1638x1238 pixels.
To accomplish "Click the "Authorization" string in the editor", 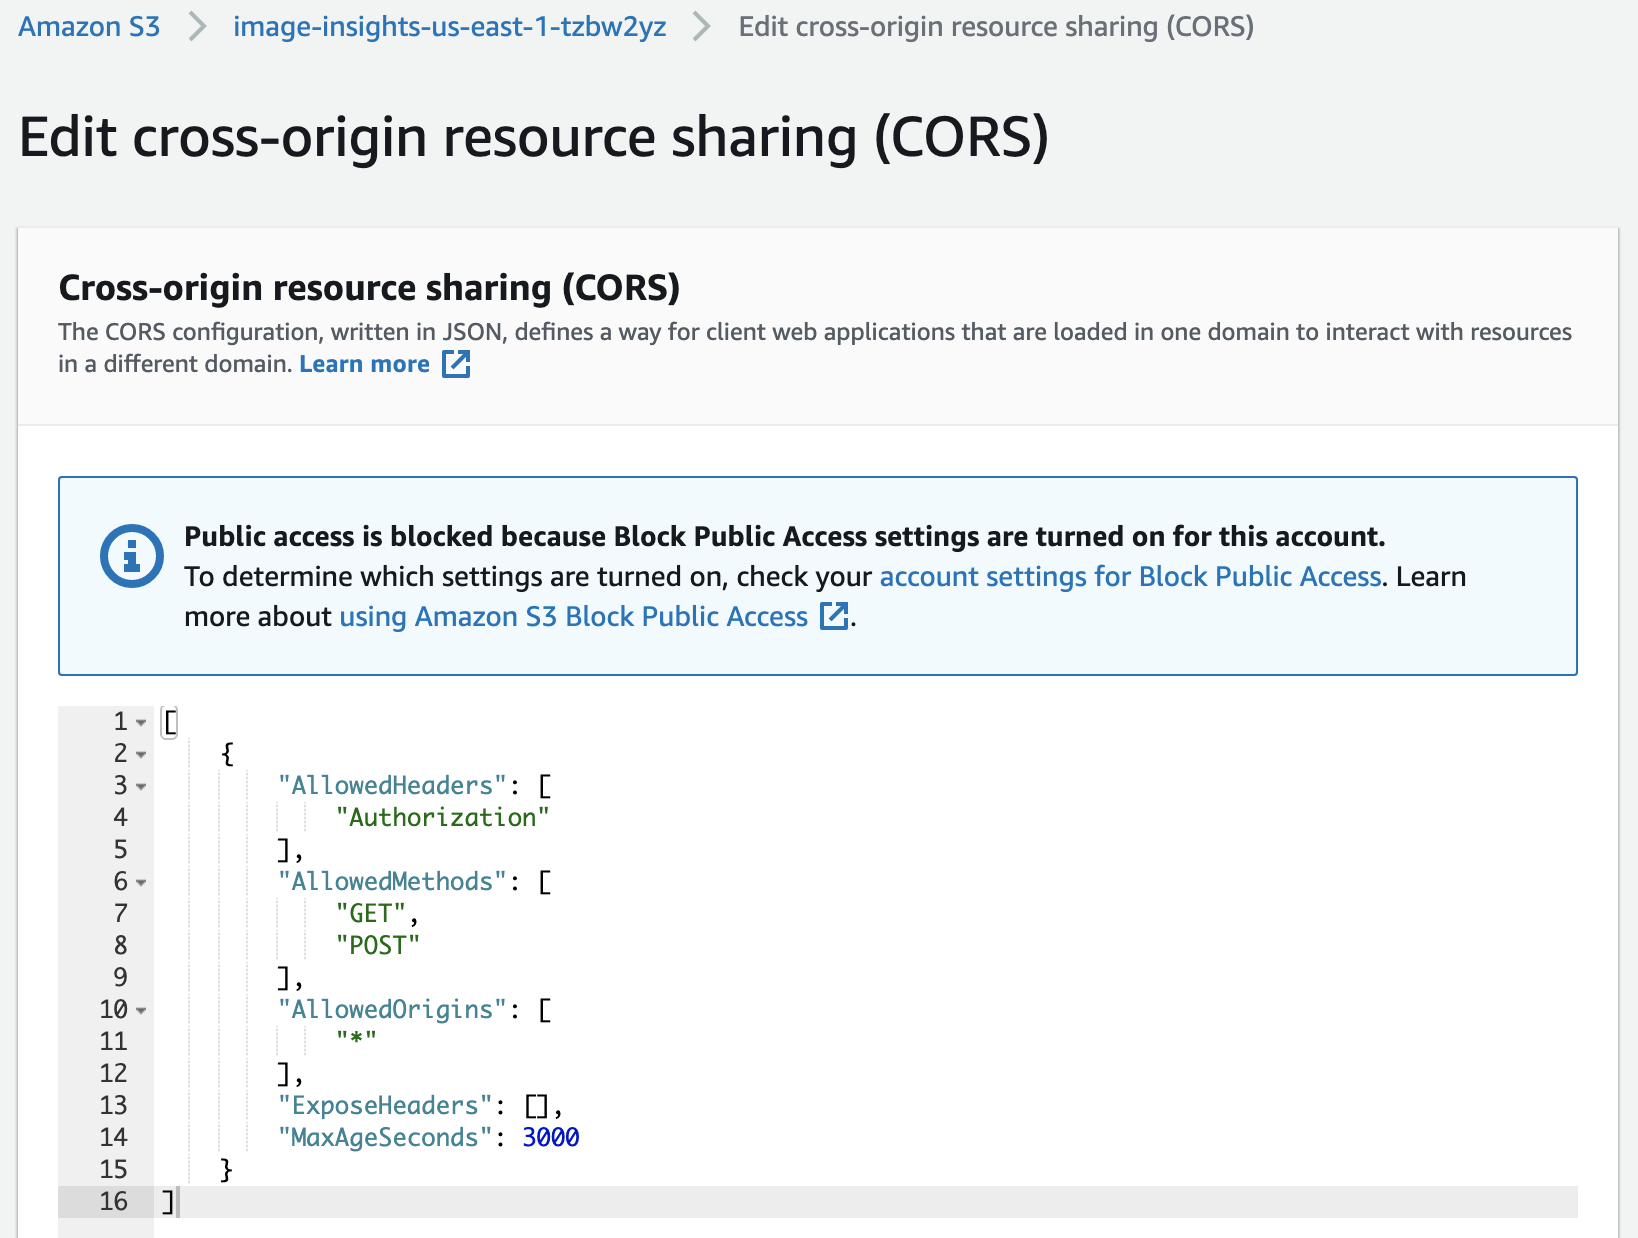I will pyautogui.click(x=443, y=817).
